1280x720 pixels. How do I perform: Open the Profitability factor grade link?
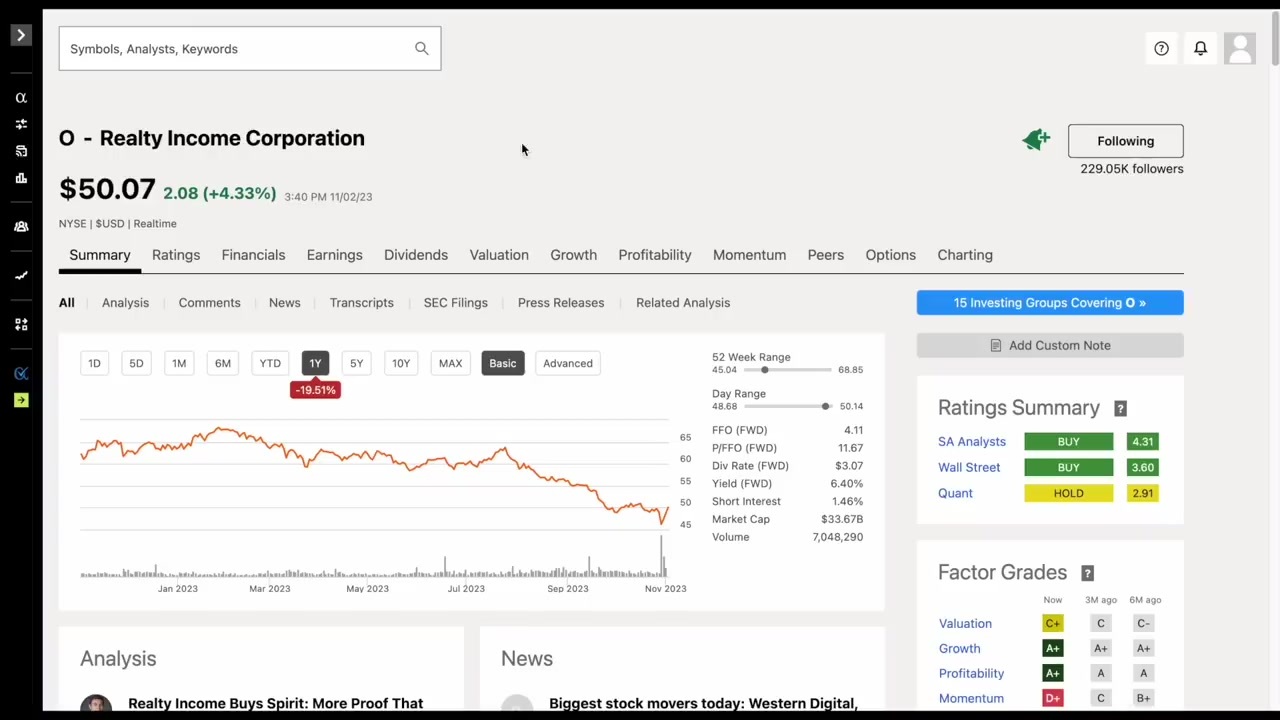[x=971, y=673]
